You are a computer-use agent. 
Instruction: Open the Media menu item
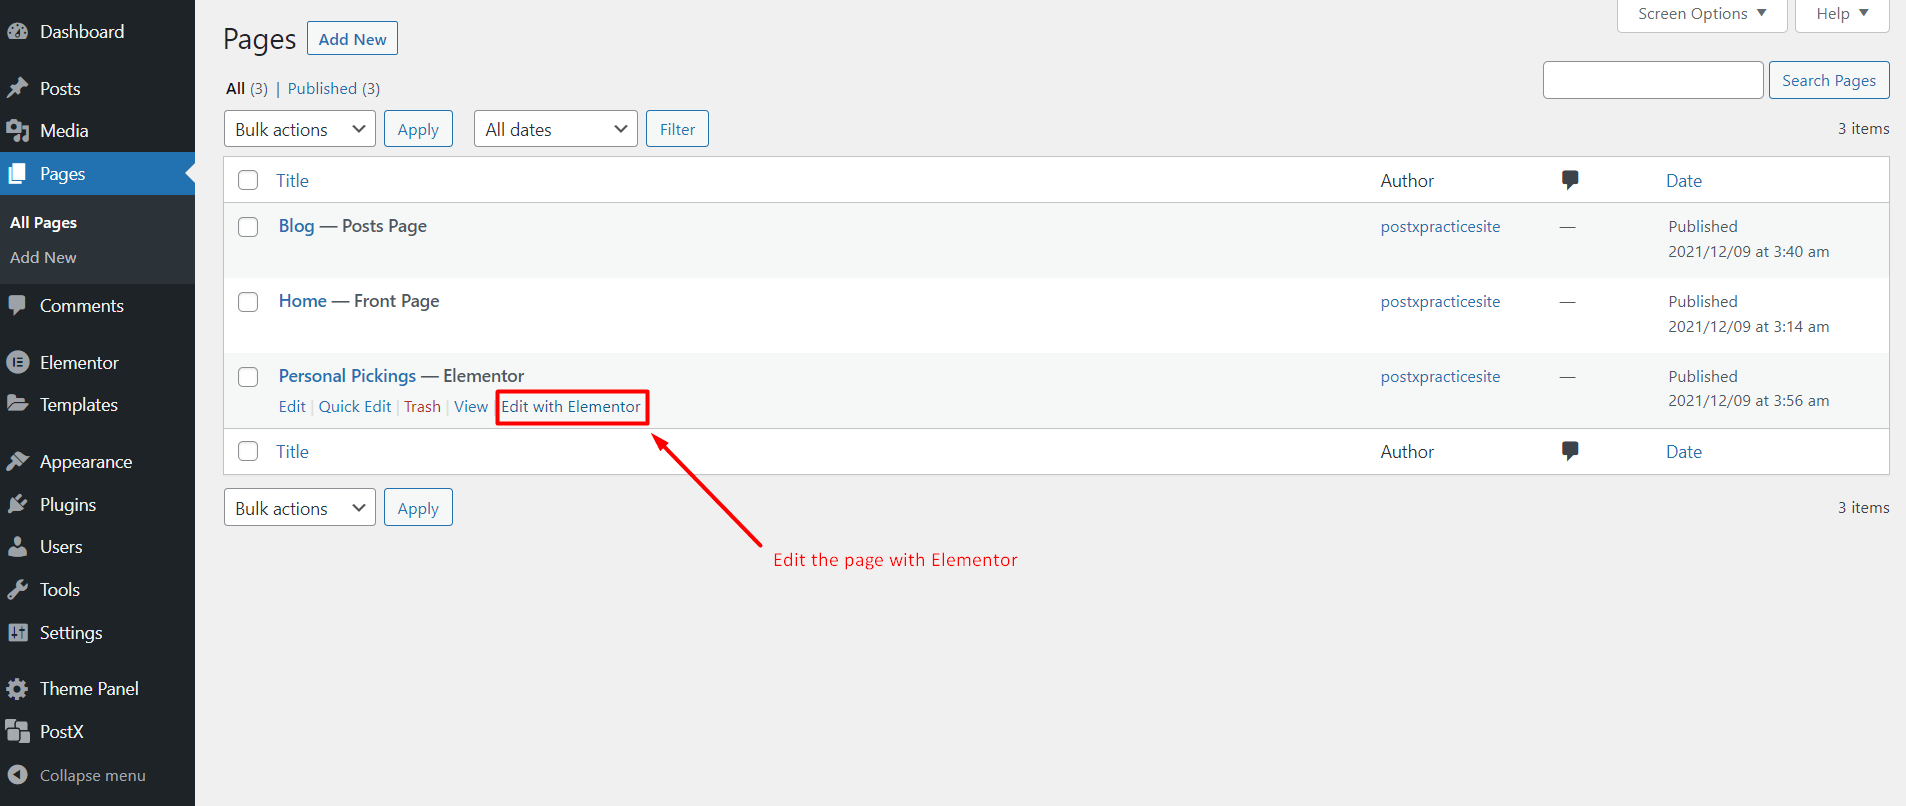pyautogui.click(x=64, y=131)
